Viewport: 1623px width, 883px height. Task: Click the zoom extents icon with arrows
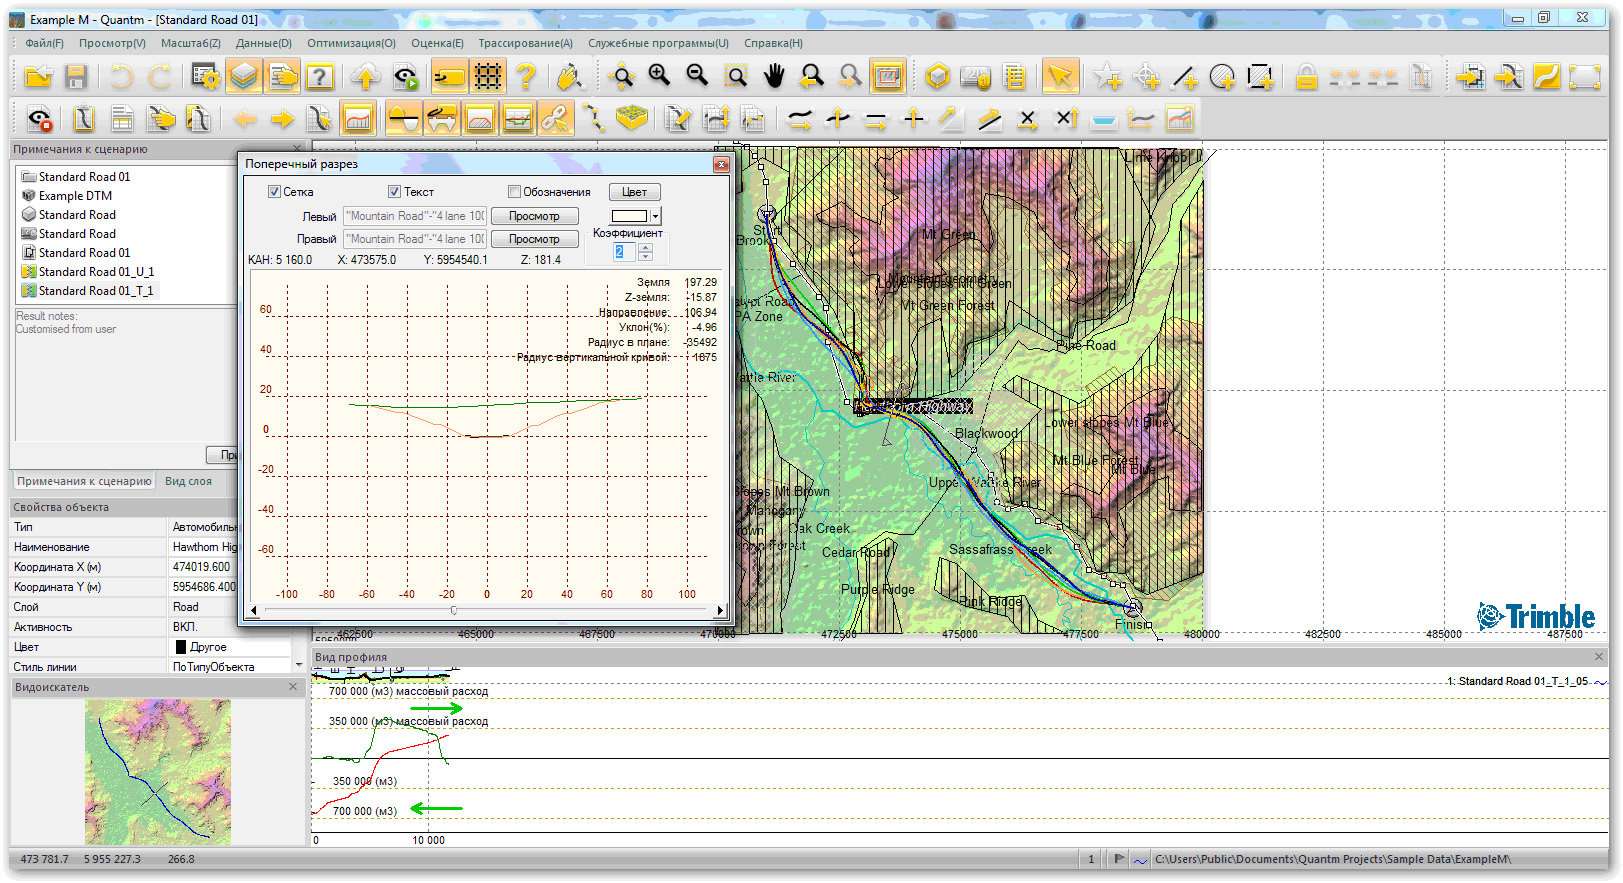pos(621,77)
